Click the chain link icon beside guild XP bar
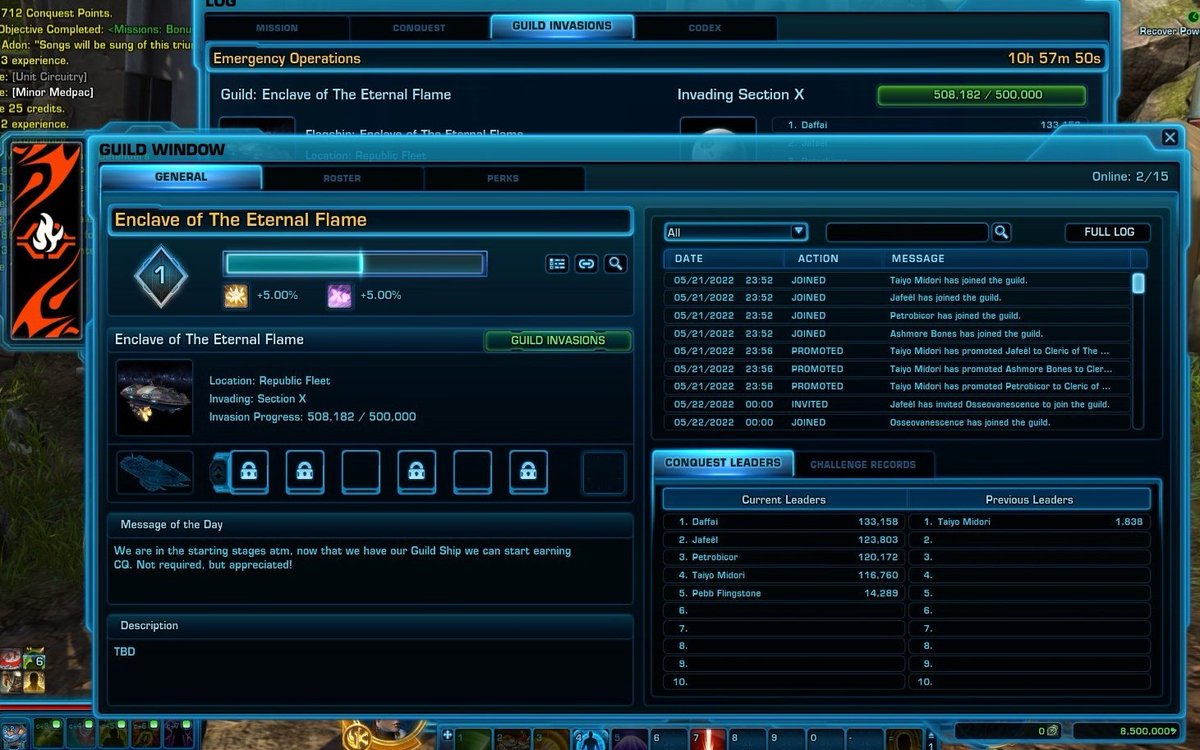This screenshot has width=1200, height=750. [x=587, y=264]
